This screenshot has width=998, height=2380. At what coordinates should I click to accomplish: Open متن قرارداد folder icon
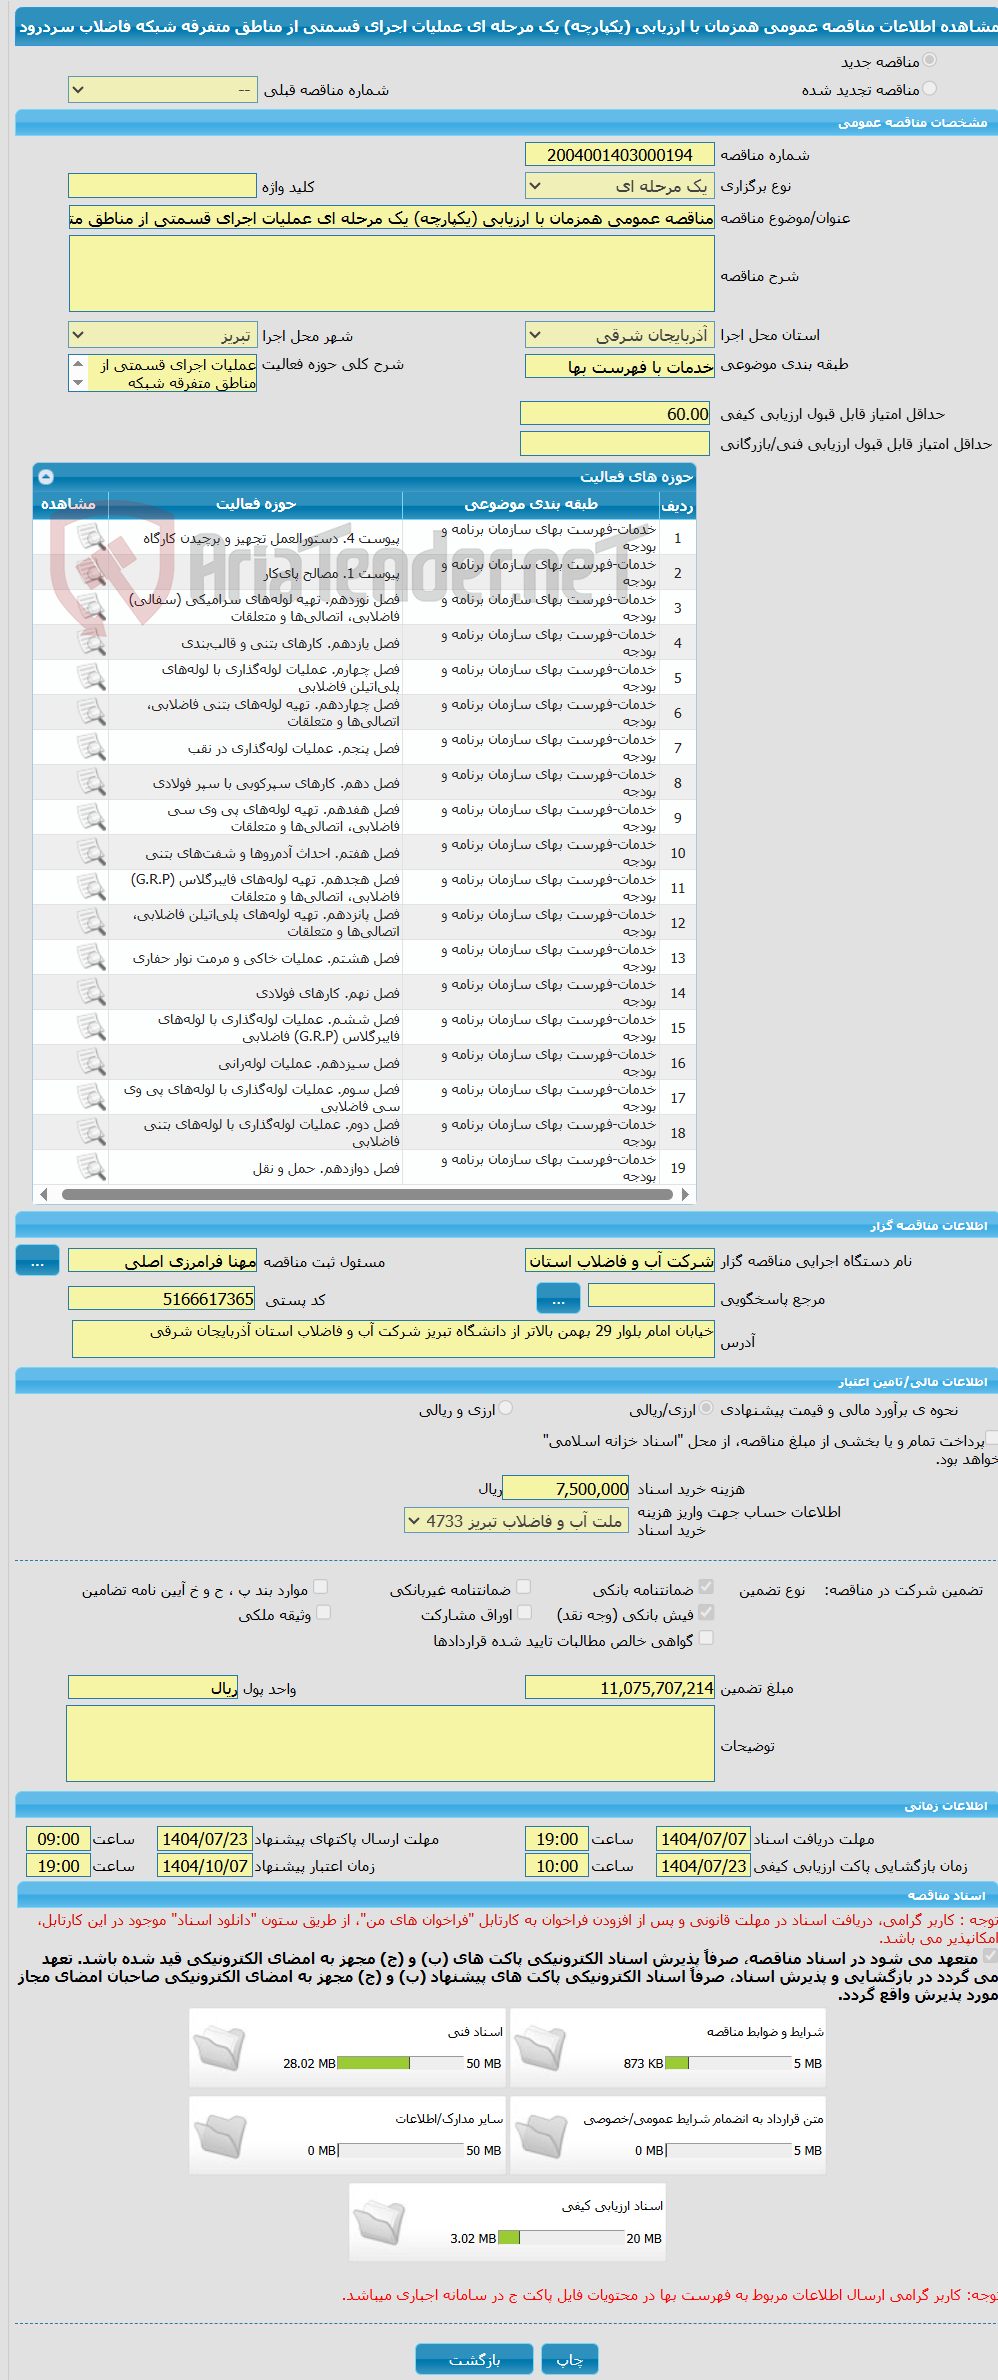[x=541, y=2135]
